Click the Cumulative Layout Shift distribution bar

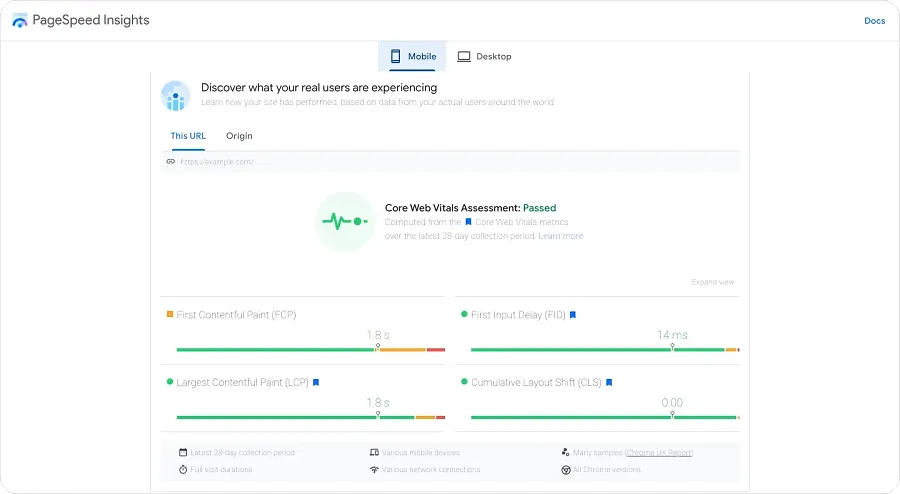pyautogui.click(x=605, y=417)
